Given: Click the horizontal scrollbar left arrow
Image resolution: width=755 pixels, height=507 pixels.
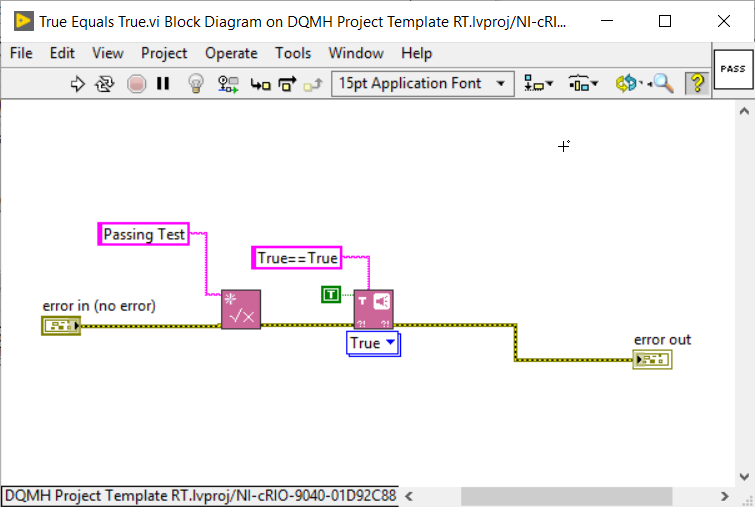Looking at the screenshot, I should point(409,496).
